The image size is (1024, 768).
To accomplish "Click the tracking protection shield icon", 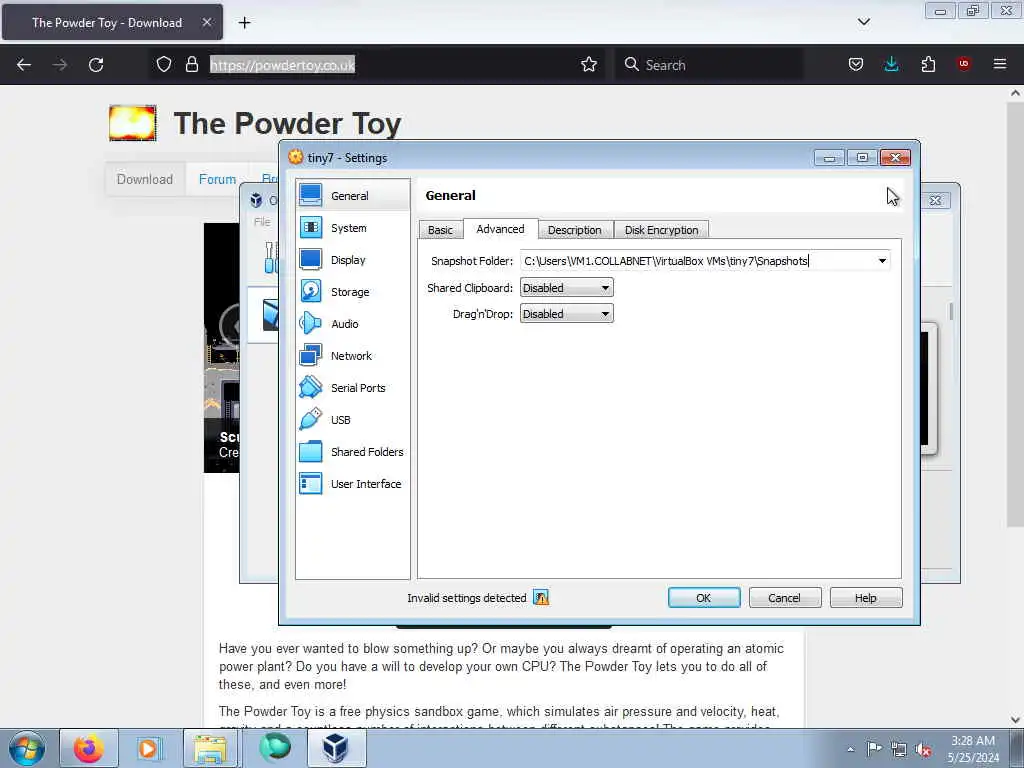I will point(164,64).
